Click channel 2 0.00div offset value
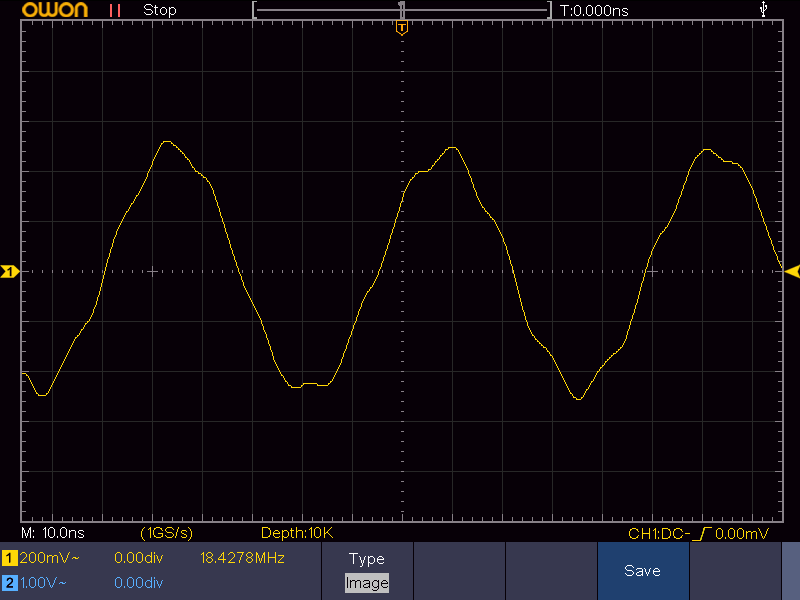The height and width of the screenshot is (600, 800). [138, 583]
